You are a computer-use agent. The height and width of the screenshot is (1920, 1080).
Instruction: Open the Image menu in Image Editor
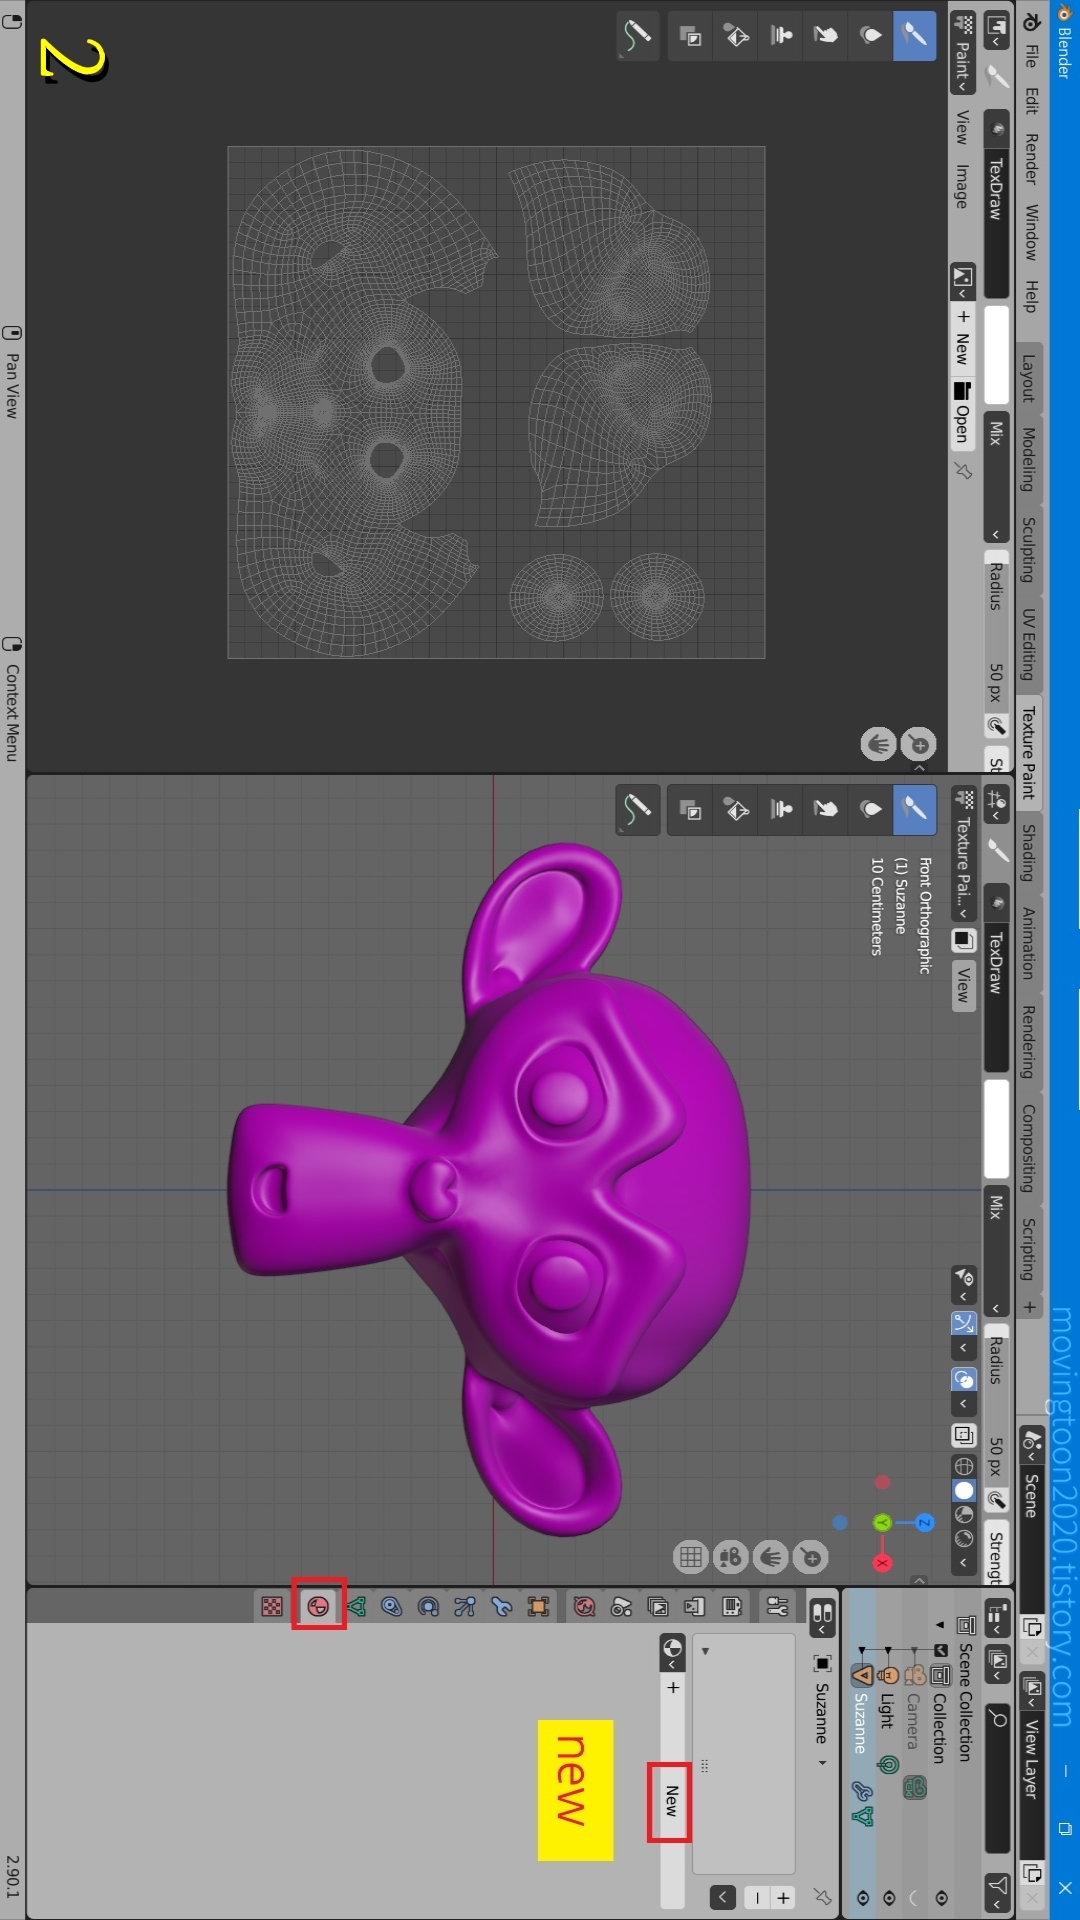click(962, 186)
